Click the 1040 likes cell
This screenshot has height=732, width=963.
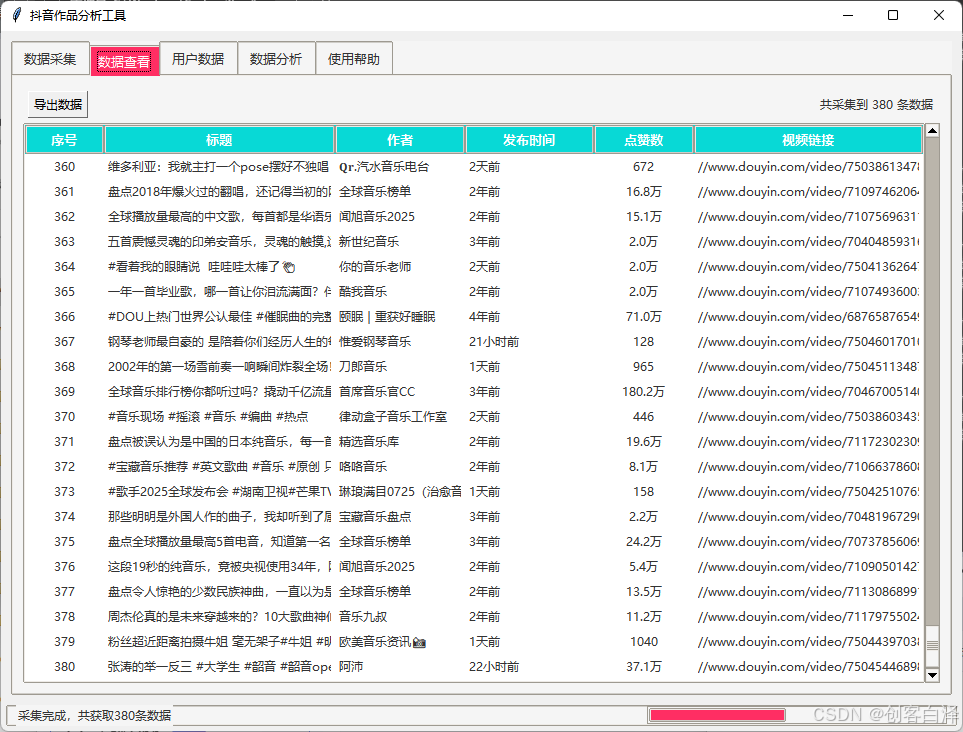(644, 642)
